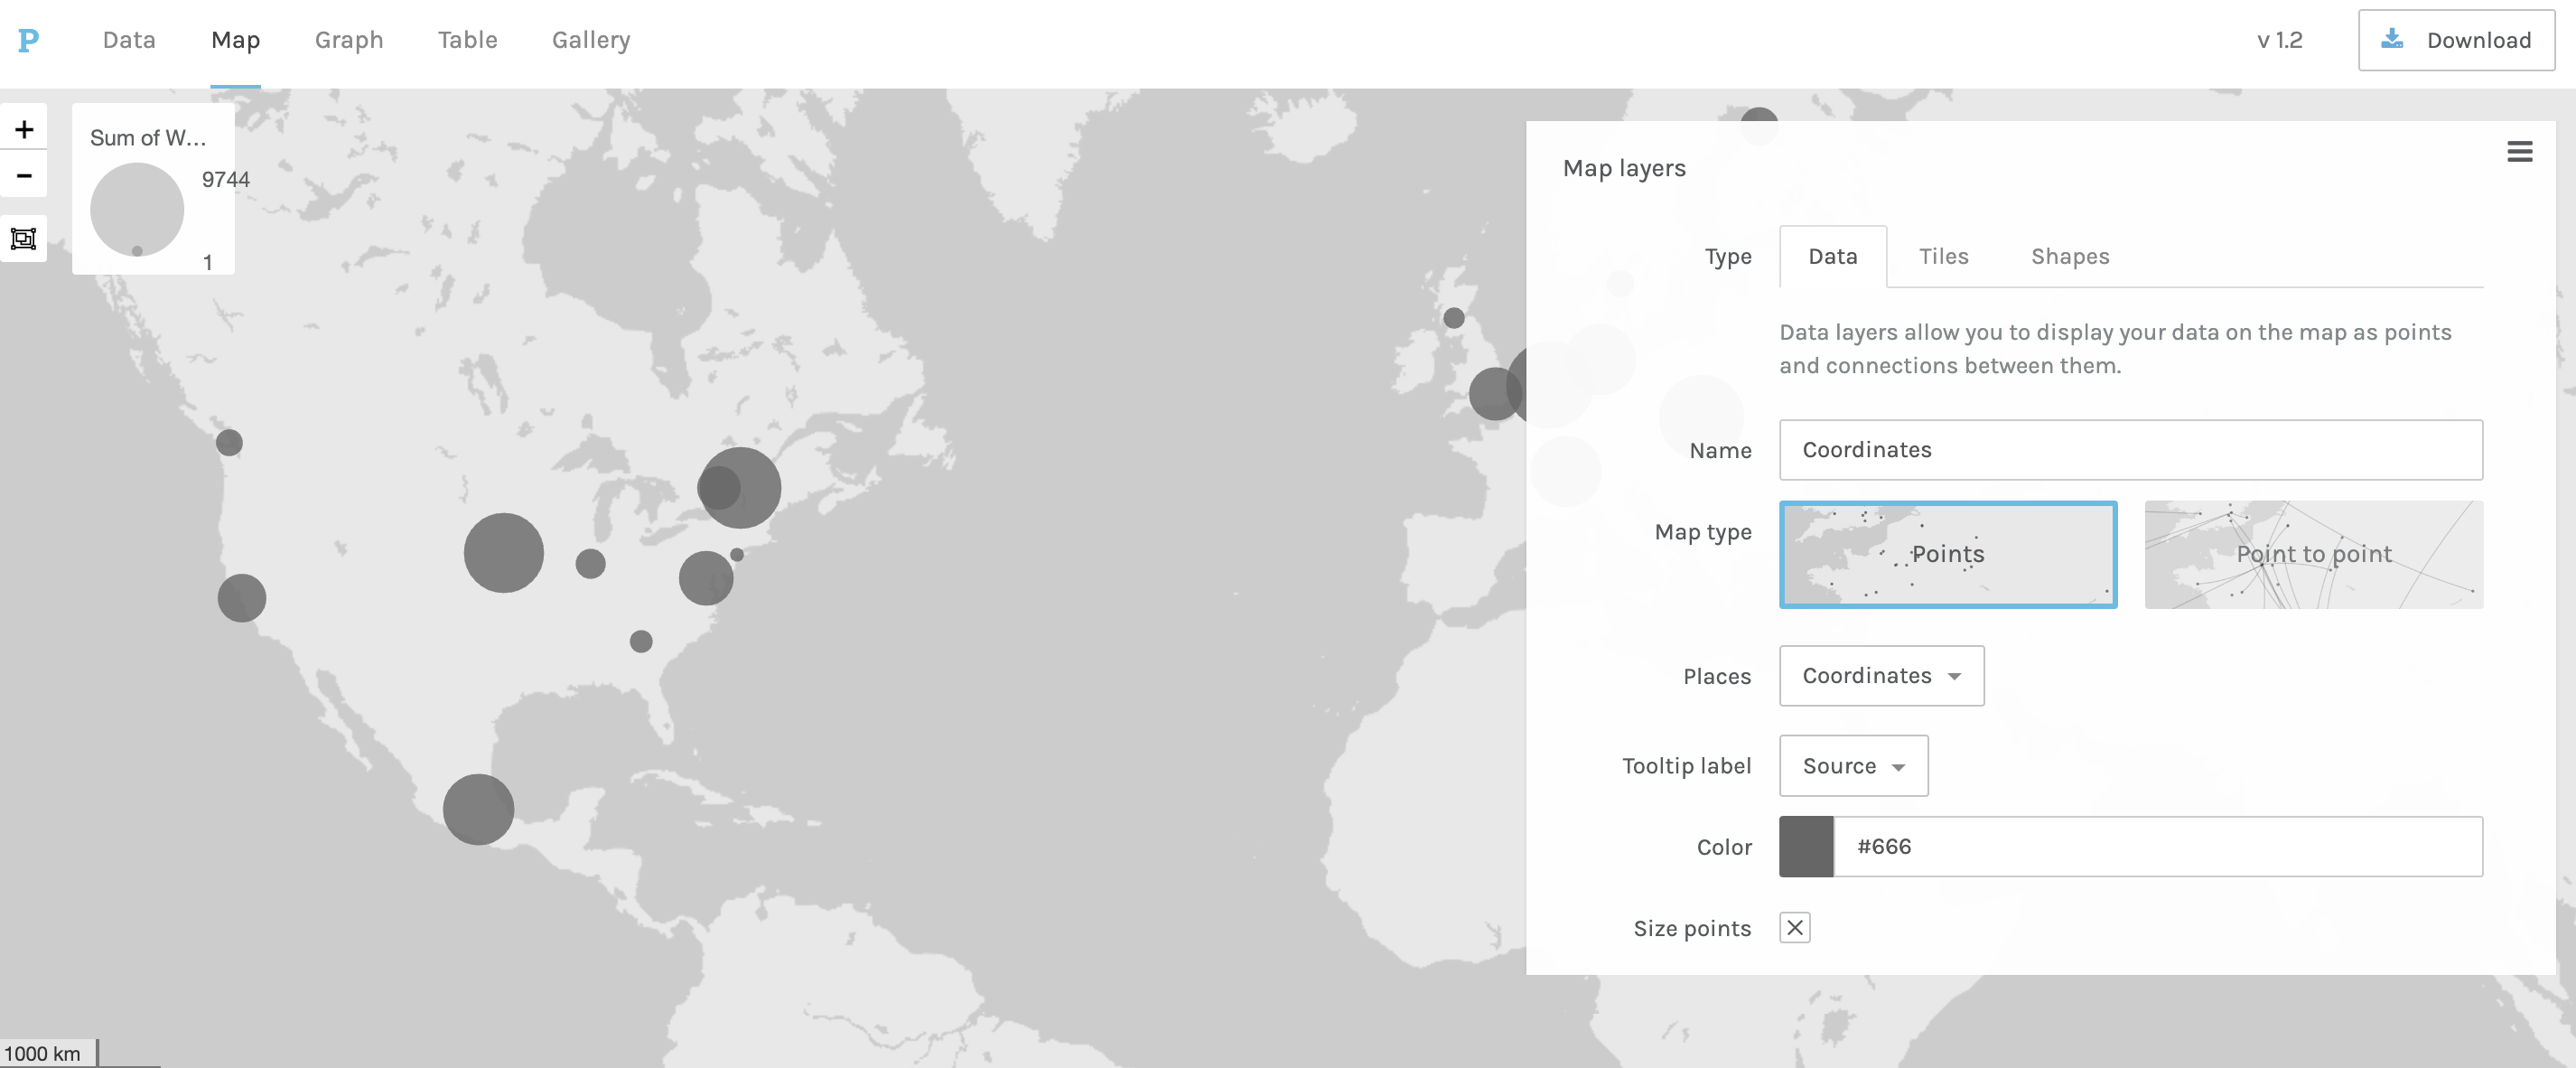Screen dimensions: 2576x1068
Task: Go to the Table view
Action: pos(467,40)
